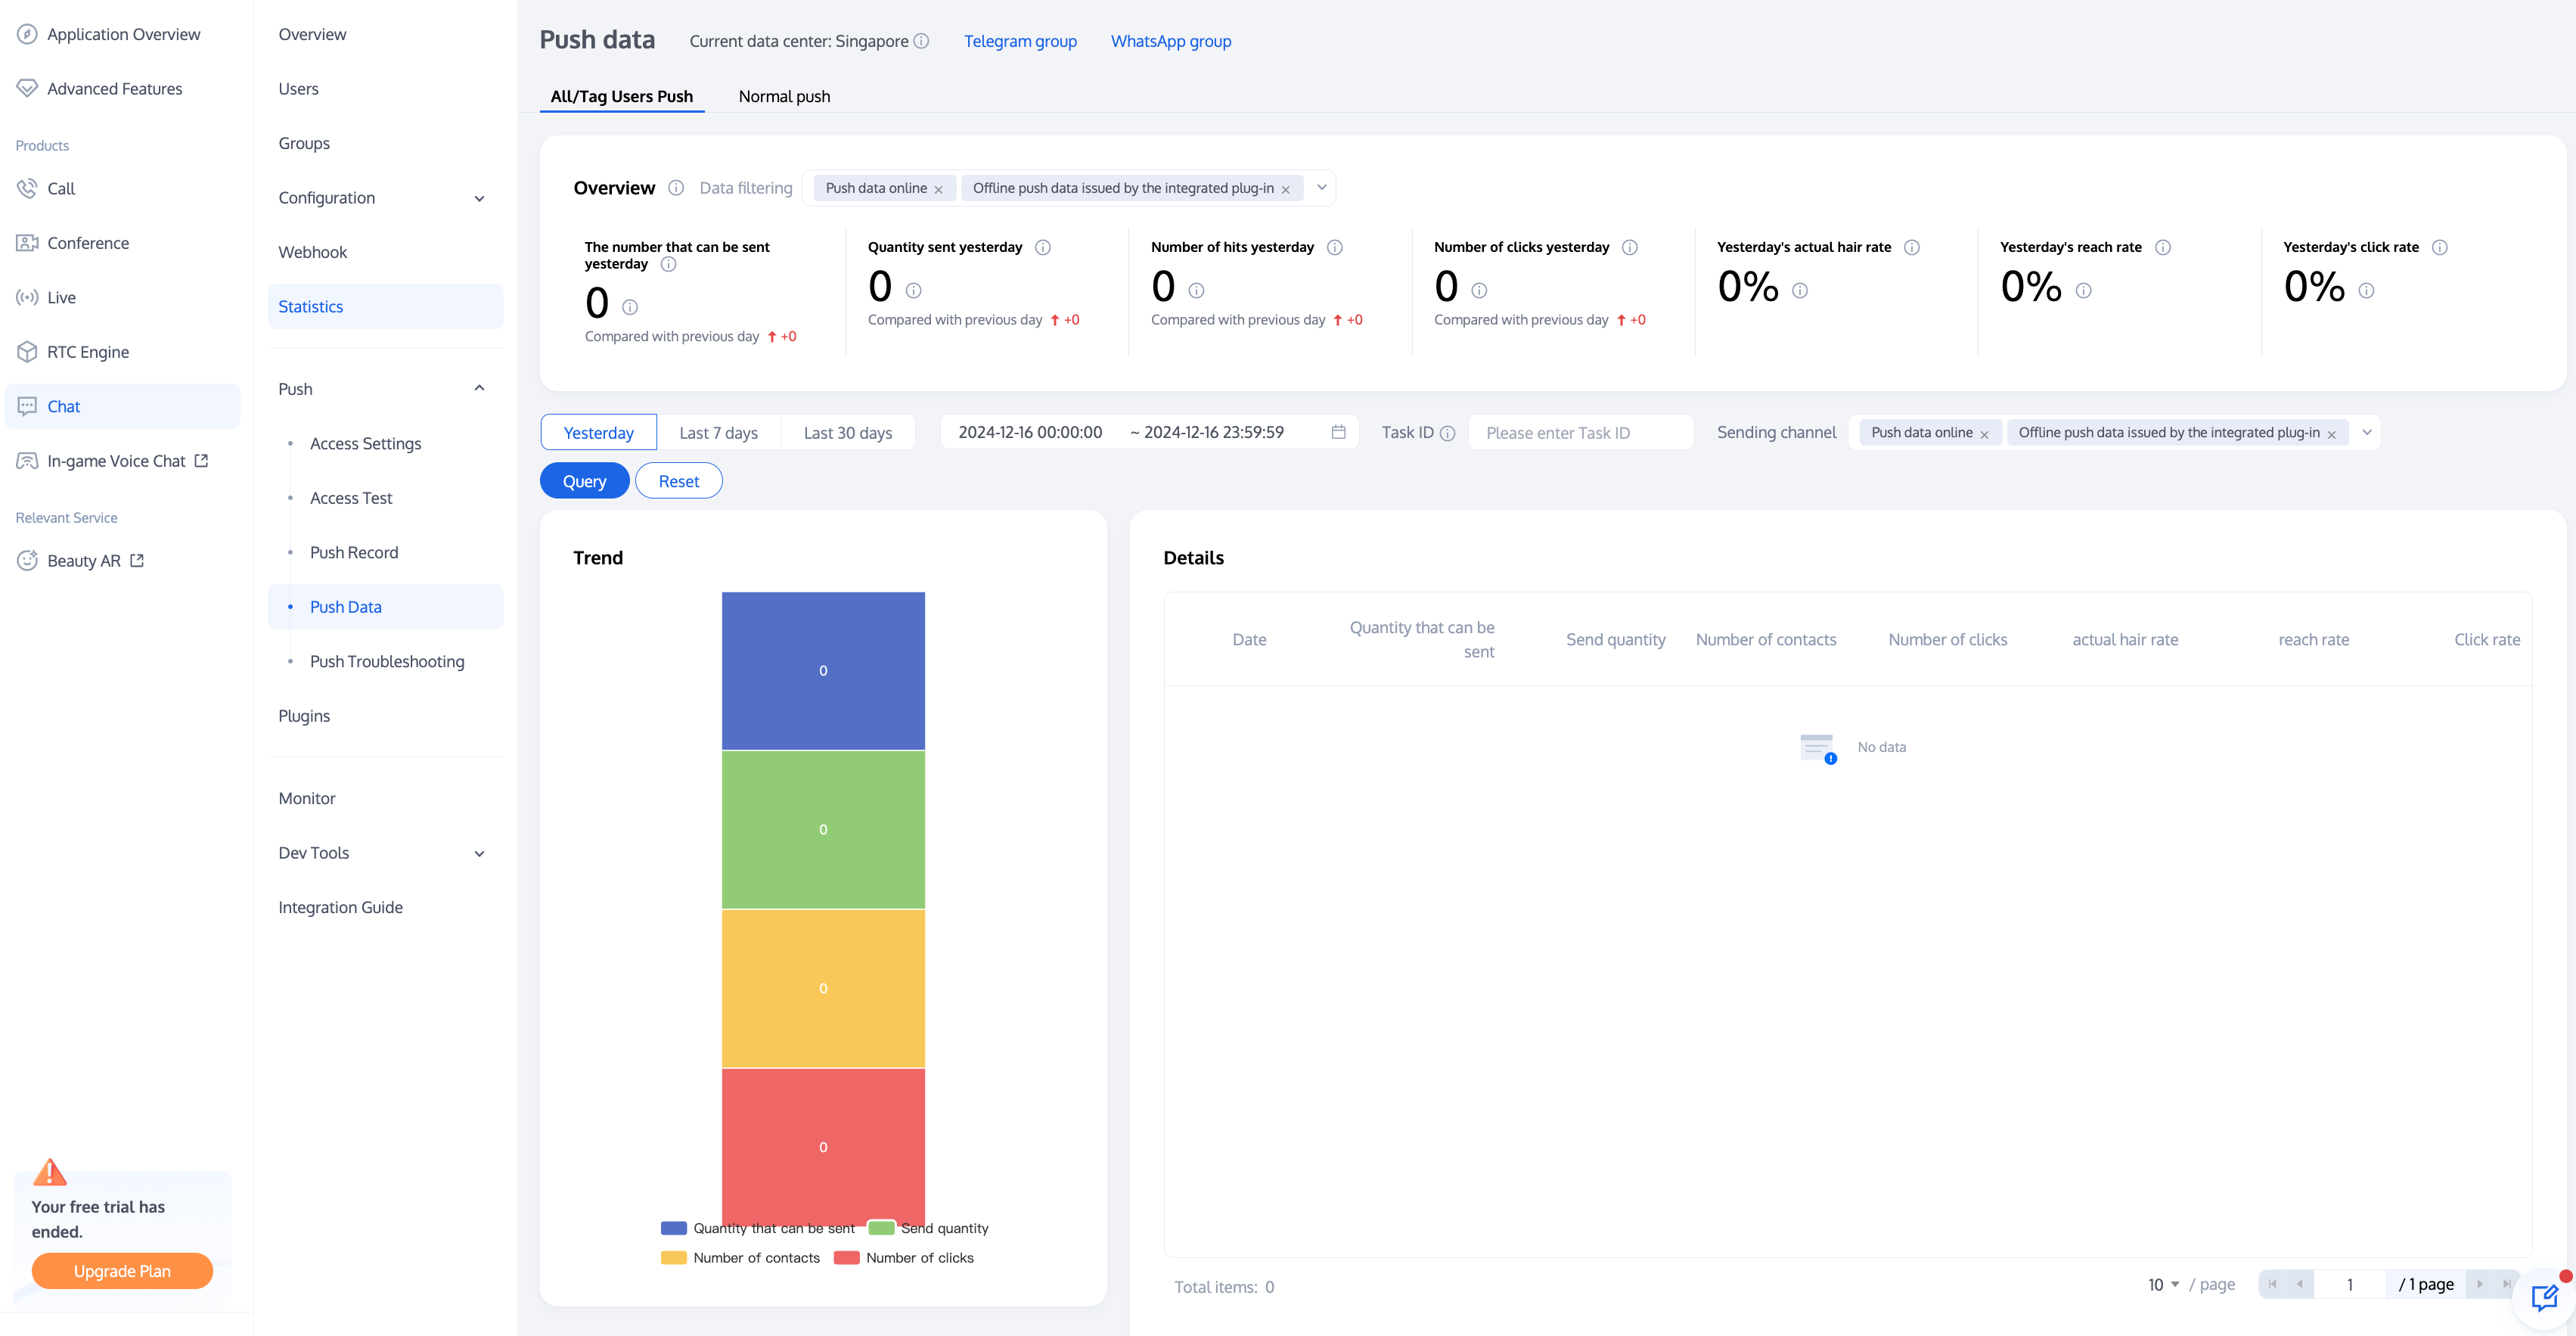This screenshot has height=1336, width=2576.
Task: Click the RTC Engine cube icon
Action: click(x=27, y=352)
